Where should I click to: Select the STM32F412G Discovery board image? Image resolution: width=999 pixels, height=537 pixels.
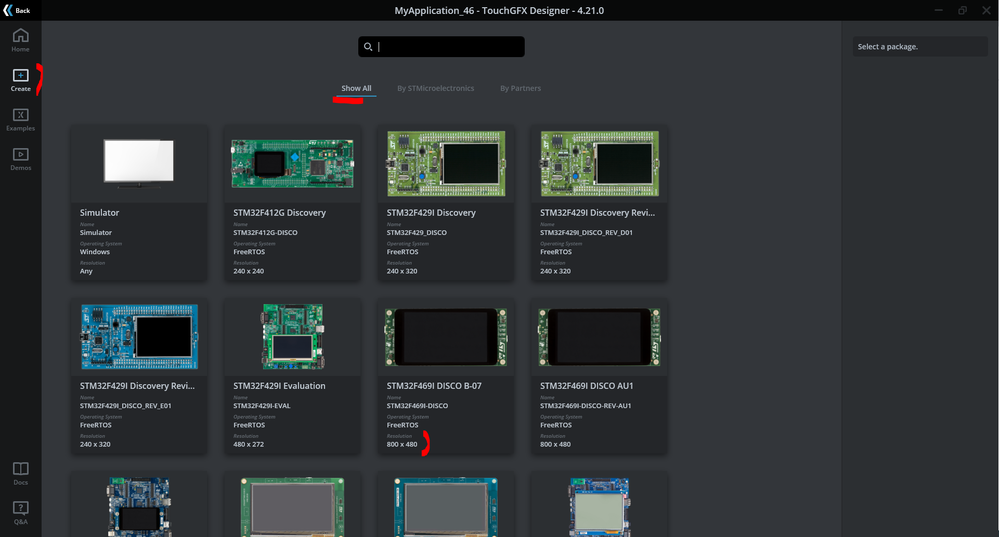292,164
